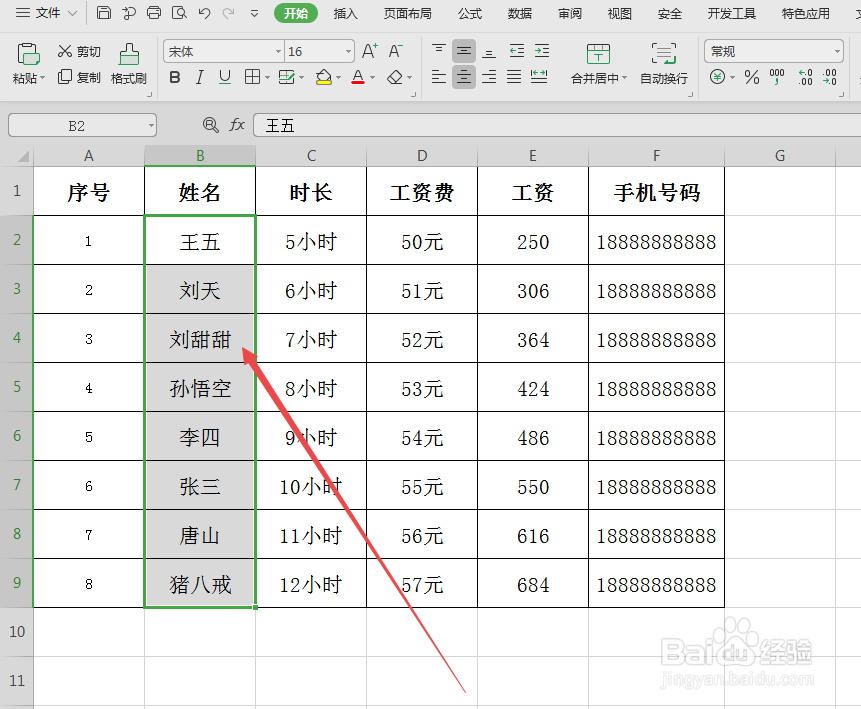Click header cell 手机号码
Image resolution: width=861 pixels, height=709 pixels.
(x=657, y=192)
